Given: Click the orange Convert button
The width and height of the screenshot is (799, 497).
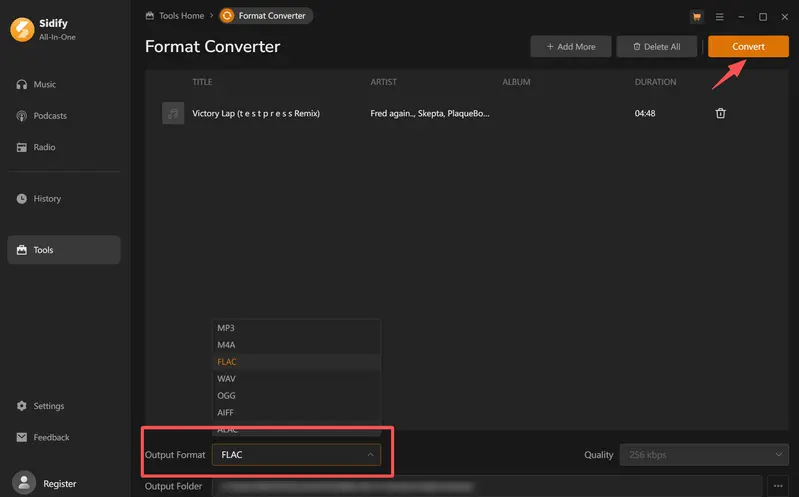Looking at the screenshot, I should (x=748, y=46).
